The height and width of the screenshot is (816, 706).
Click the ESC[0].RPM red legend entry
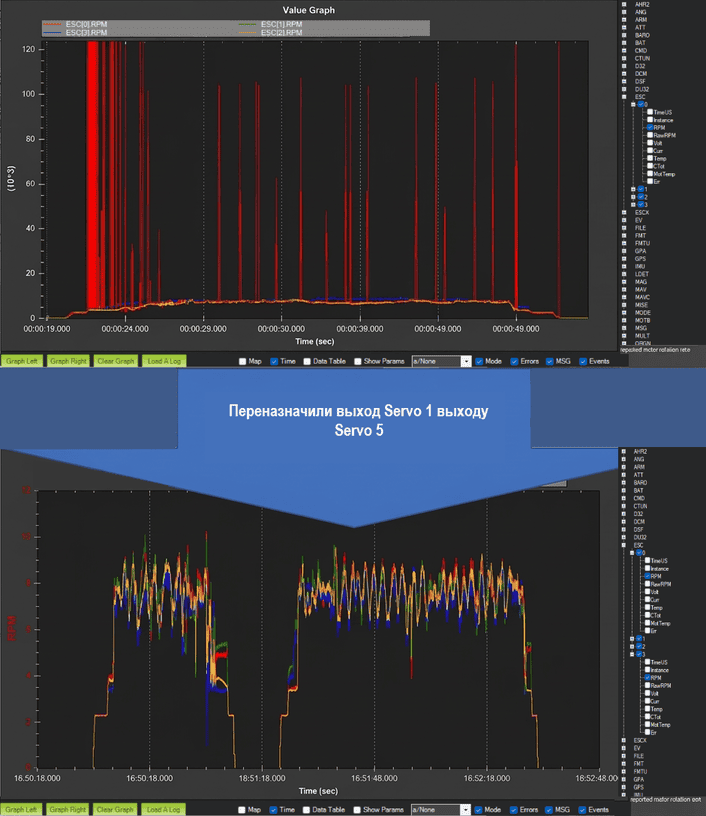85,24
